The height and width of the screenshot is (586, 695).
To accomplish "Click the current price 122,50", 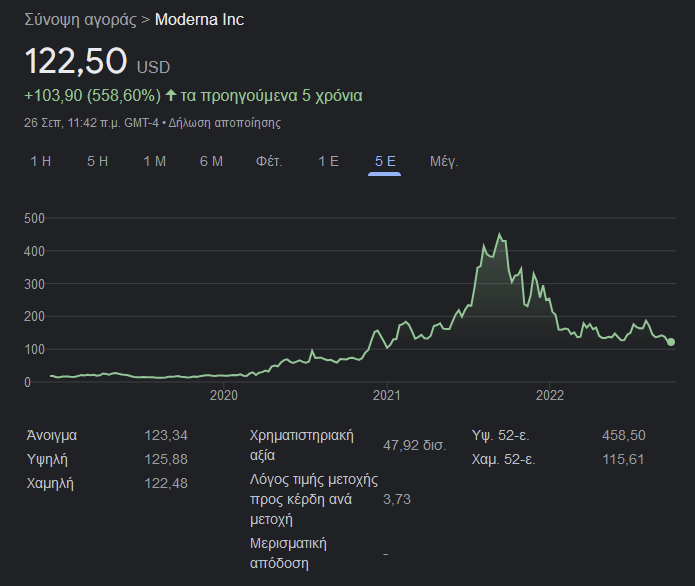I will [x=76, y=61].
